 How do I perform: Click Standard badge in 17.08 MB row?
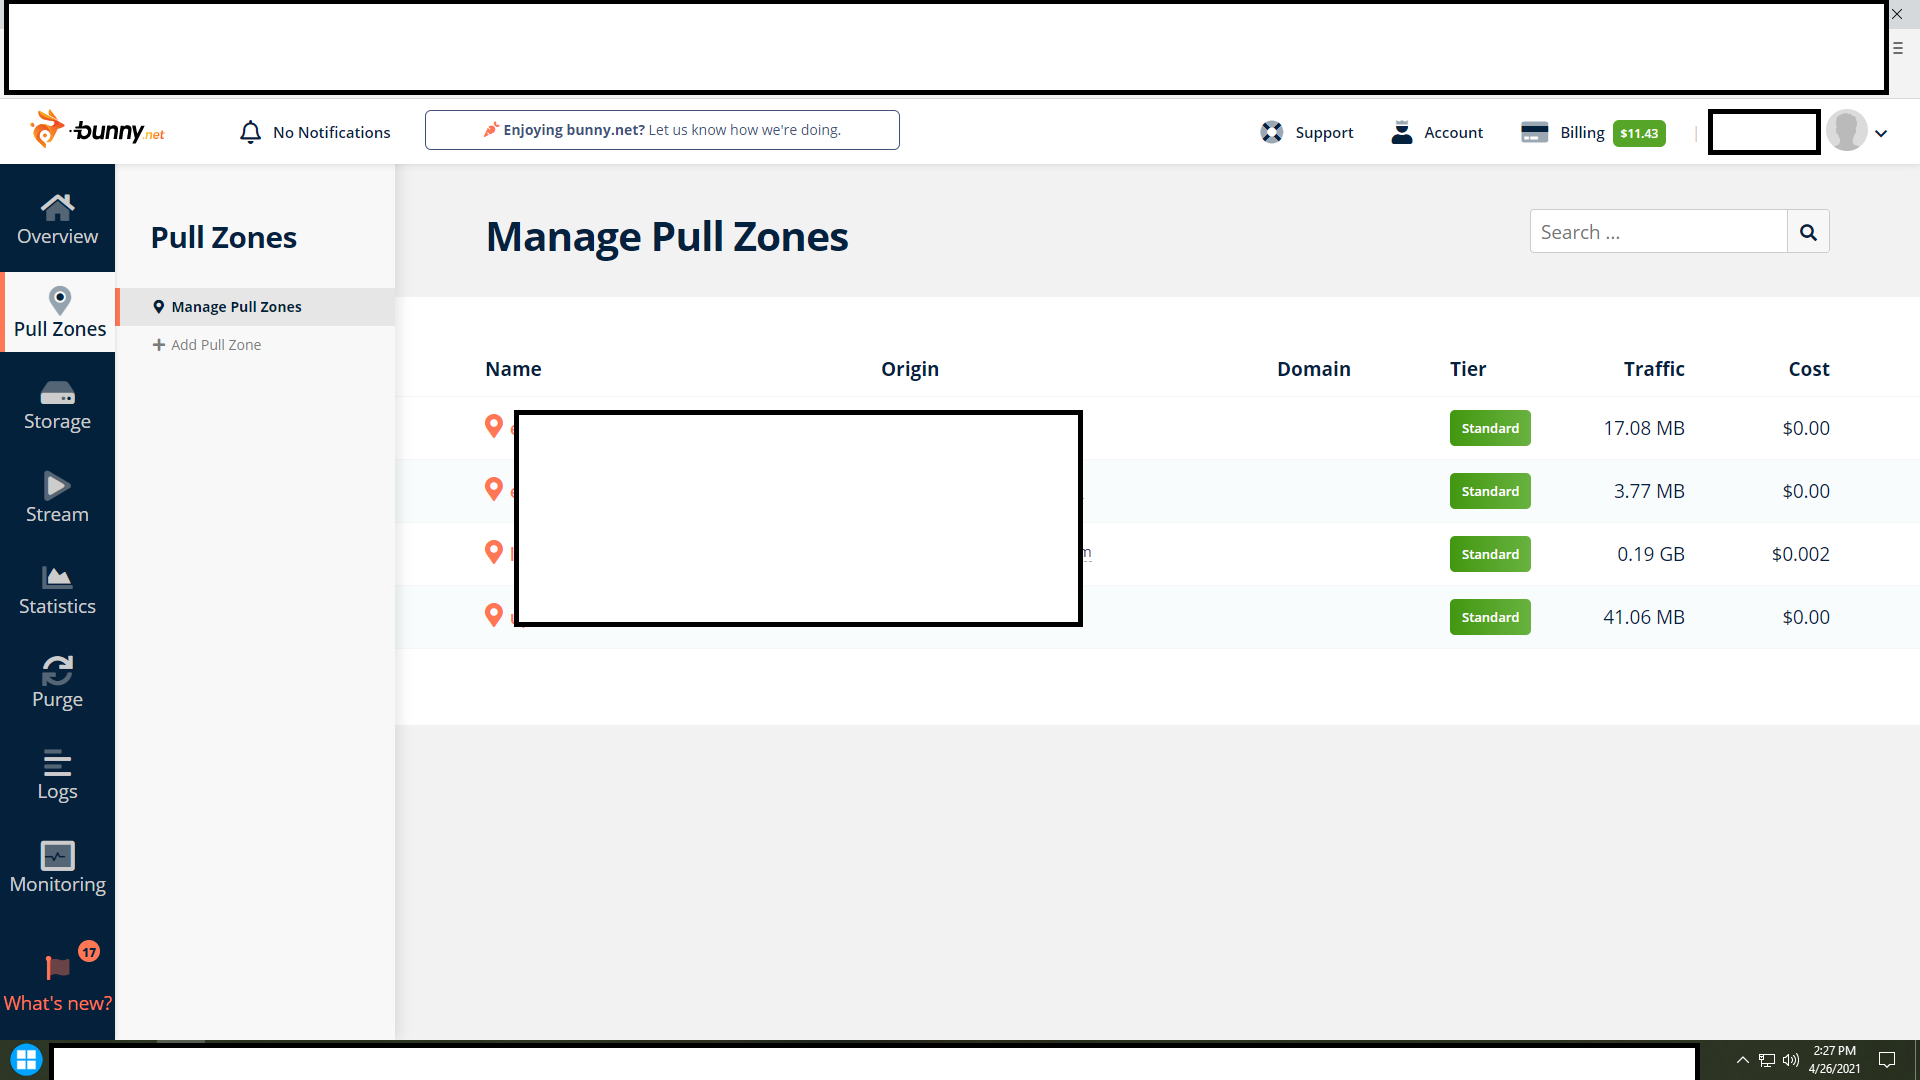click(1490, 428)
